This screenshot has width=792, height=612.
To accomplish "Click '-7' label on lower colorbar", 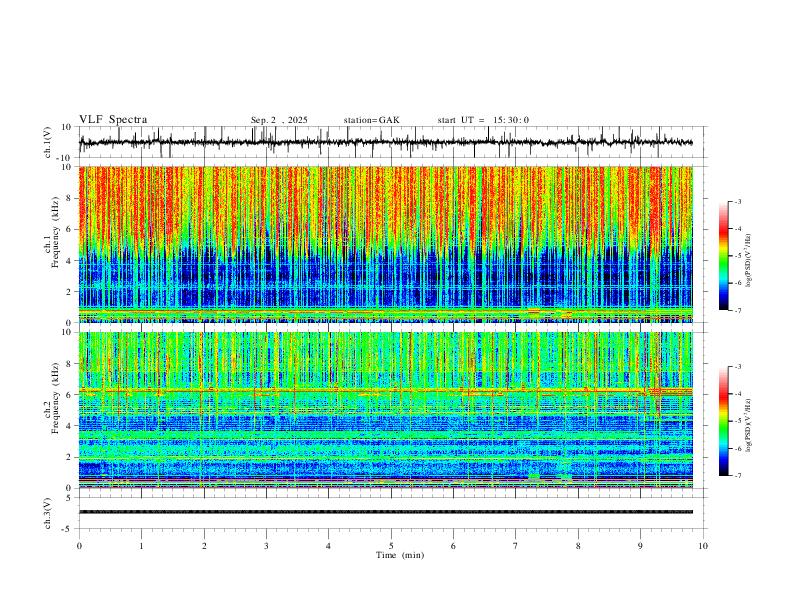I will (738, 476).
